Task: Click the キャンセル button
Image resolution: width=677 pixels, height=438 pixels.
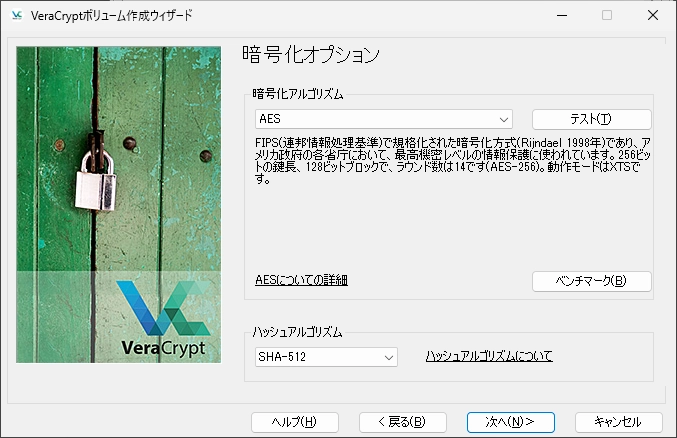Action: [618, 422]
